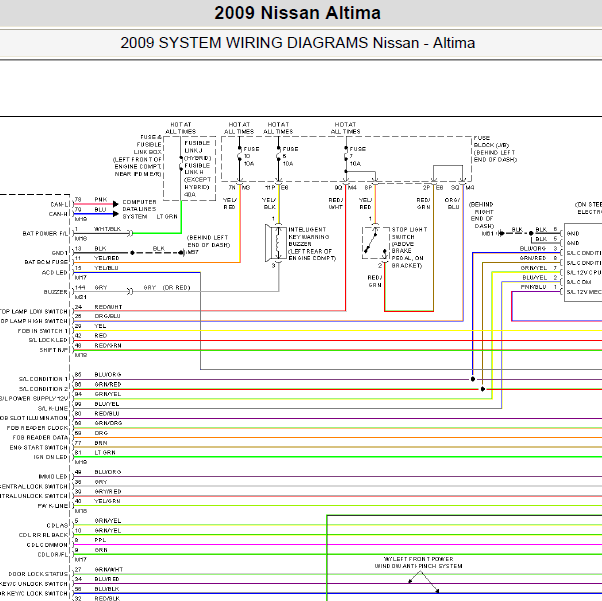Click the "2009 Nissan Altima" title heading
The height and width of the screenshot is (601, 602).
(x=297, y=13)
